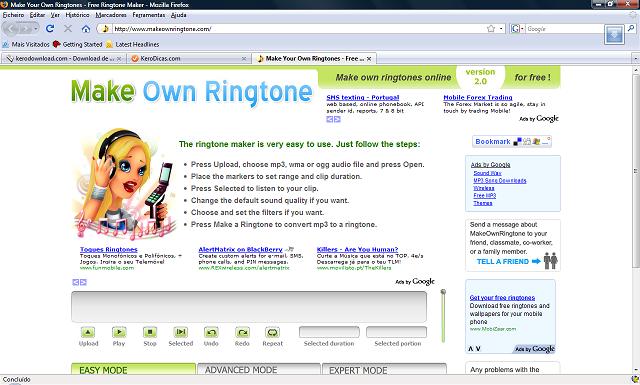Click the Redo icon
Image resolution: width=640 pixels, height=385 pixels.
242,332
